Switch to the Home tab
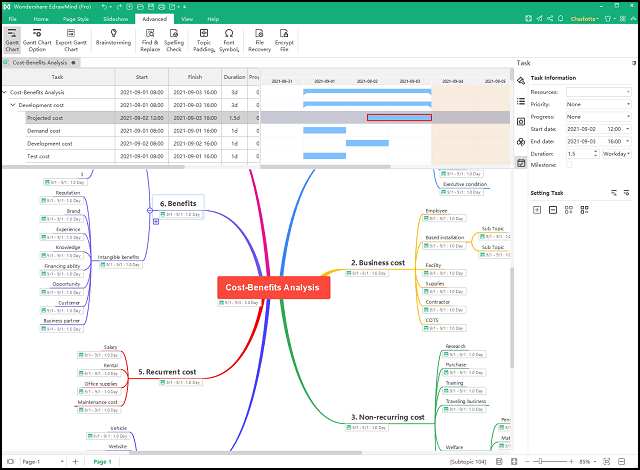This screenshot has height=470, width=640. point(41,19)
